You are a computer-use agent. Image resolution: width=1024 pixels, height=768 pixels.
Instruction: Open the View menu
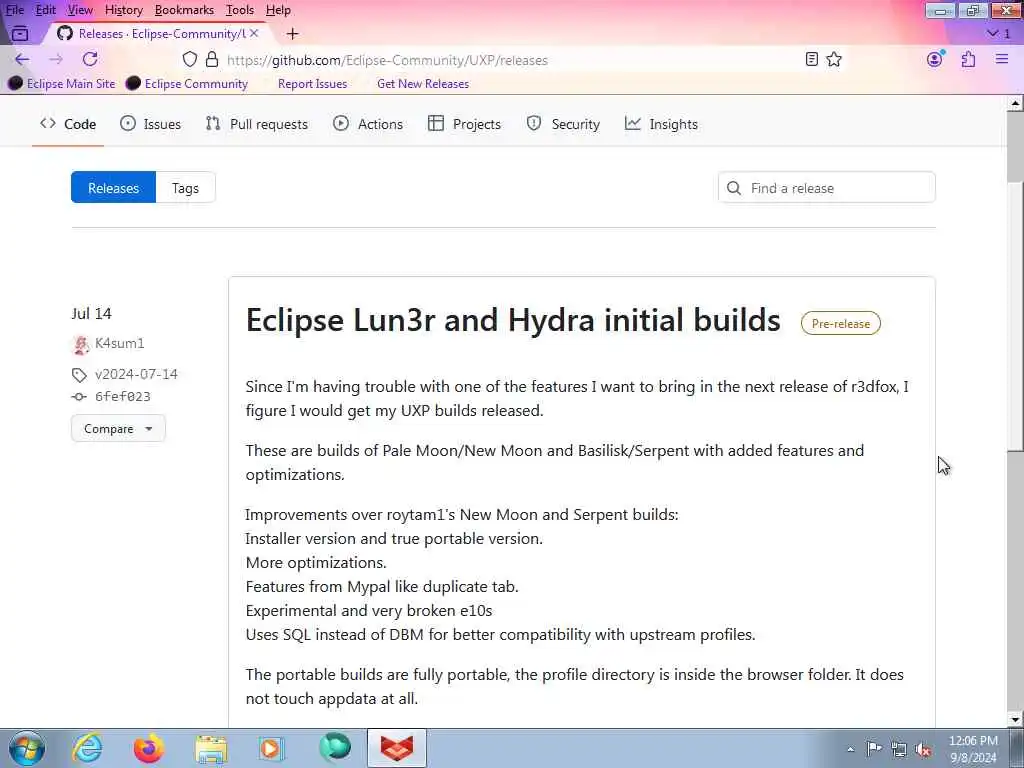pos(80,10)
